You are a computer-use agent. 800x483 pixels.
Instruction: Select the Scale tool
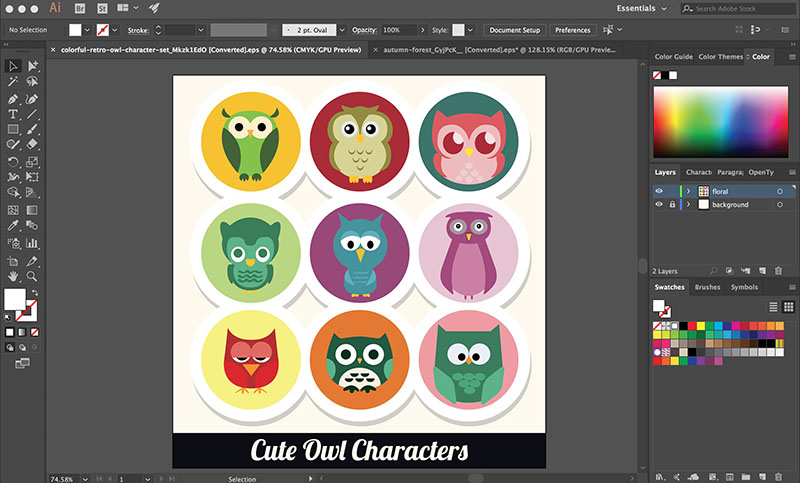click(32, 162)
